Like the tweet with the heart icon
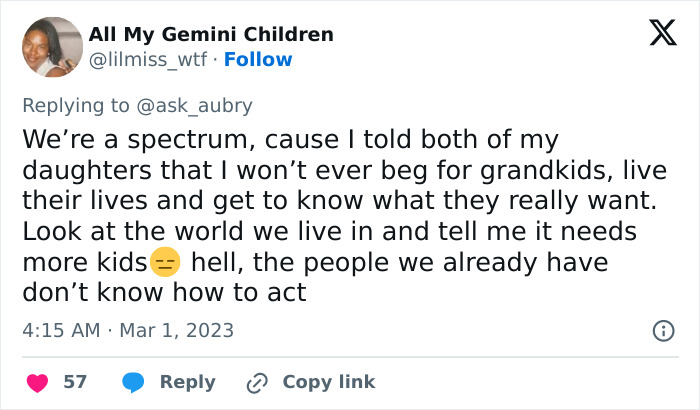This screenshot has height=410, width=700. click(x=37, y=382)
